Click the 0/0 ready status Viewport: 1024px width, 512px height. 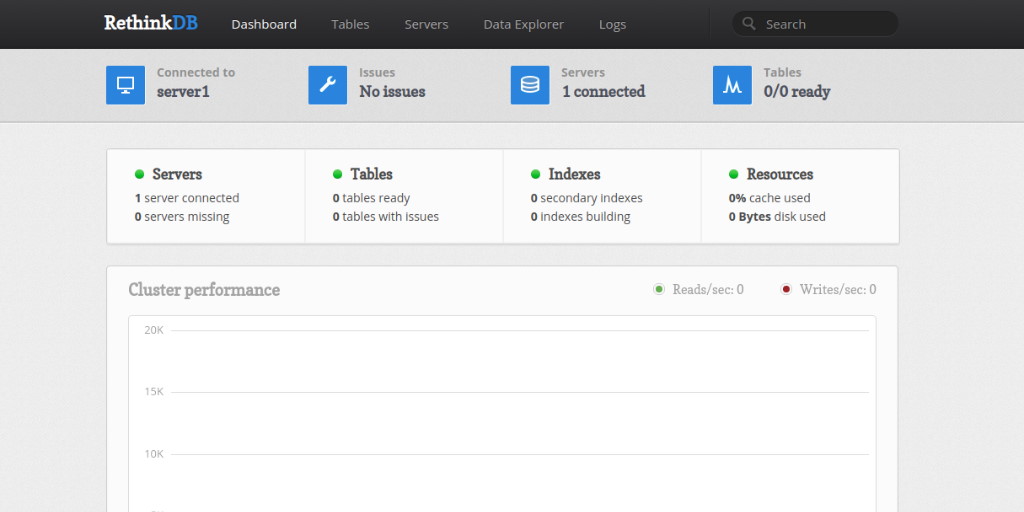coord(797,91)
